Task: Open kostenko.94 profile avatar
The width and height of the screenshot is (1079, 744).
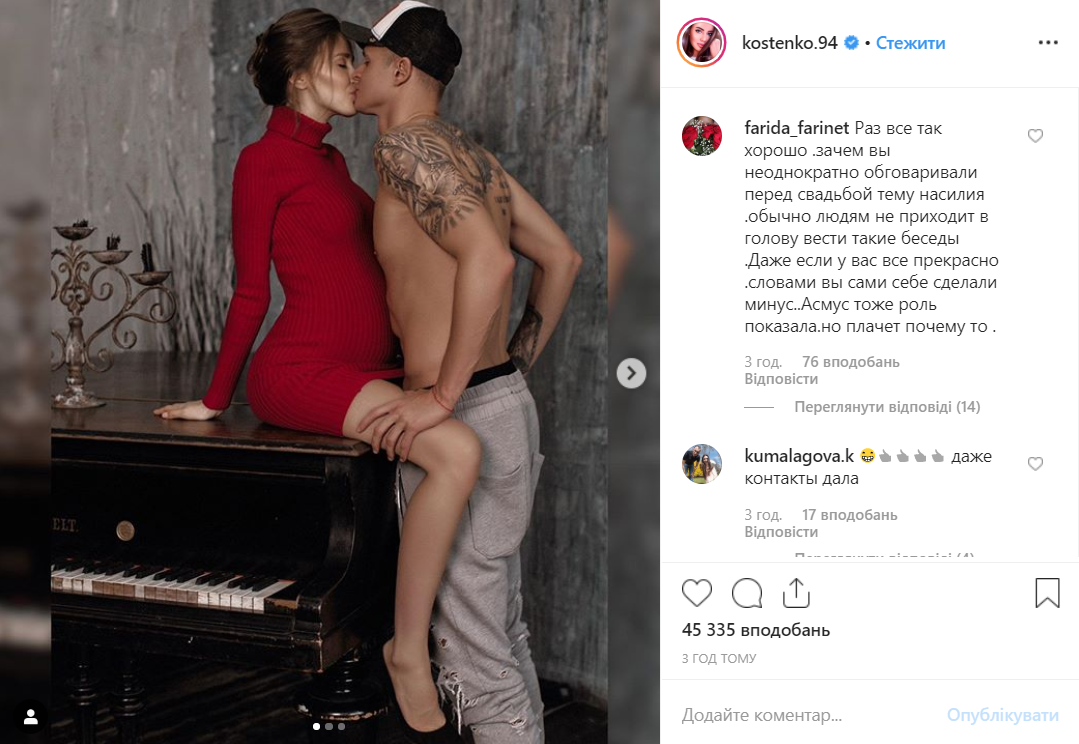Action: pyautogui.click(x=701, y=43)
